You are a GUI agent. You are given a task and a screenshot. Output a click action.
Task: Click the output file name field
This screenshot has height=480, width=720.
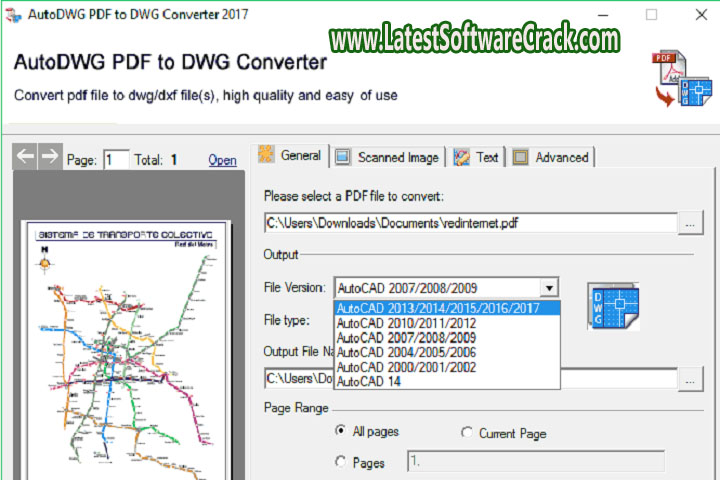pos(471,379)
